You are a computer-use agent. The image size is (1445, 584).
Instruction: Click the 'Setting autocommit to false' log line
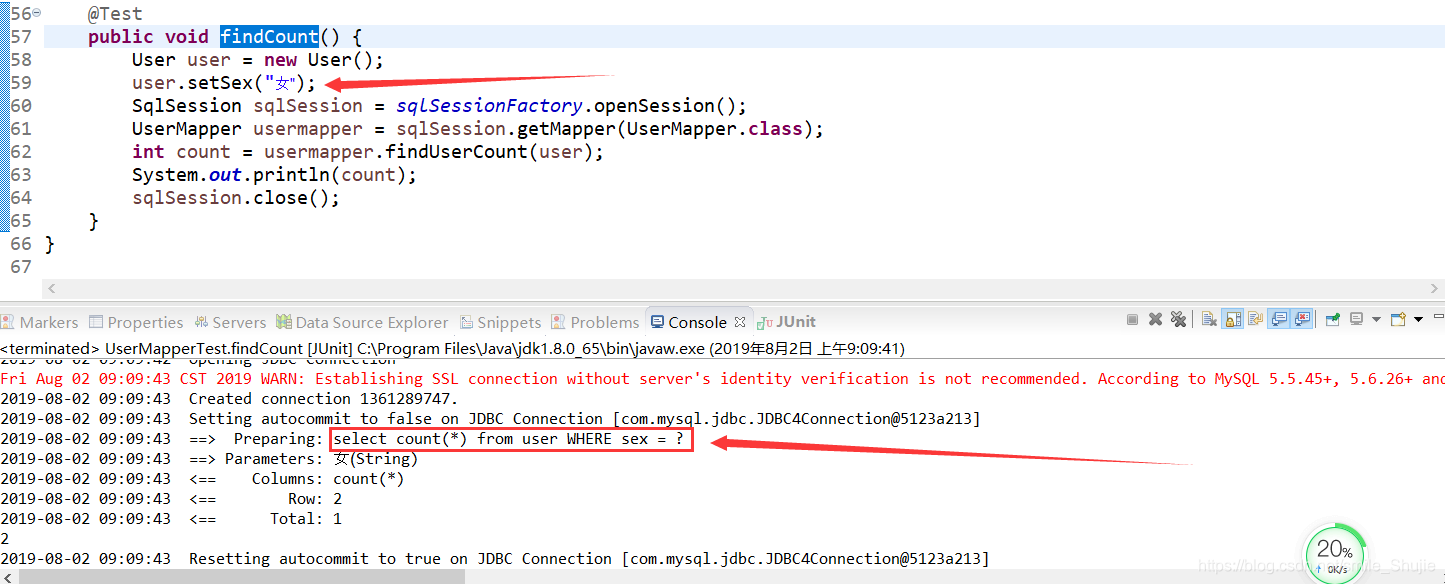(x=490, y=419)
